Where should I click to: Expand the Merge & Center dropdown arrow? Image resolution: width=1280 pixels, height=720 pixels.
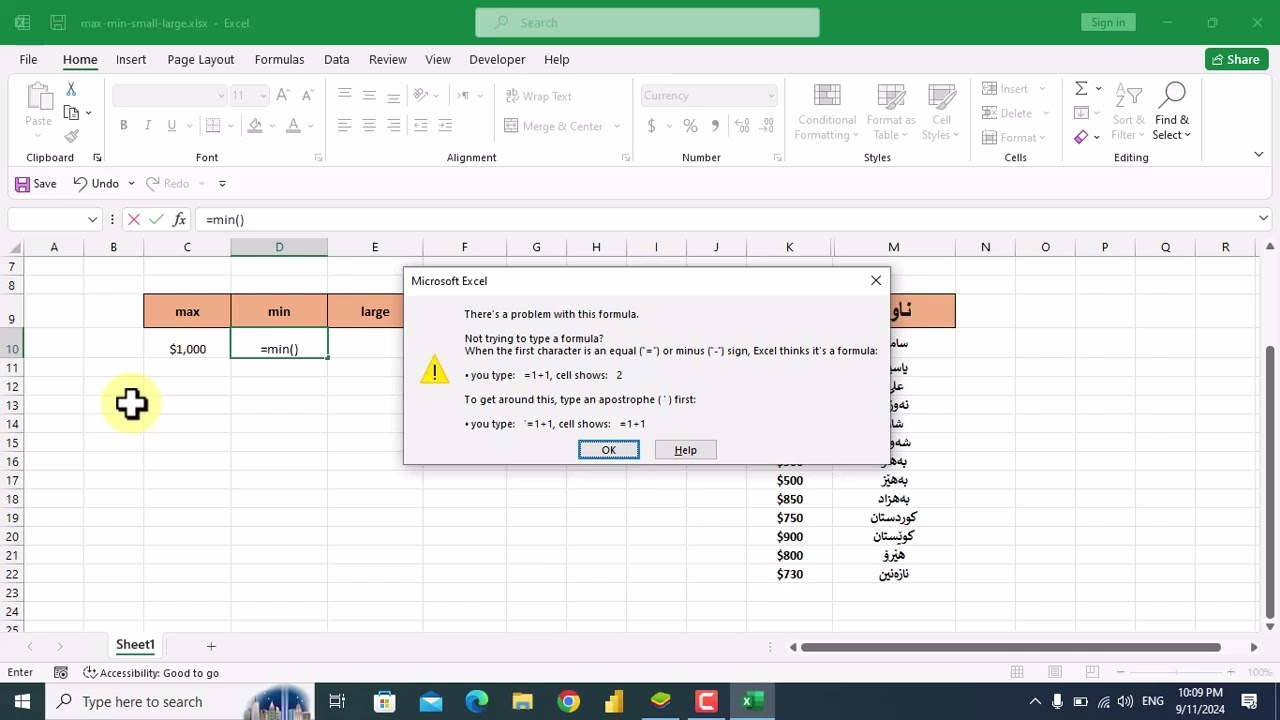(616, 126)
